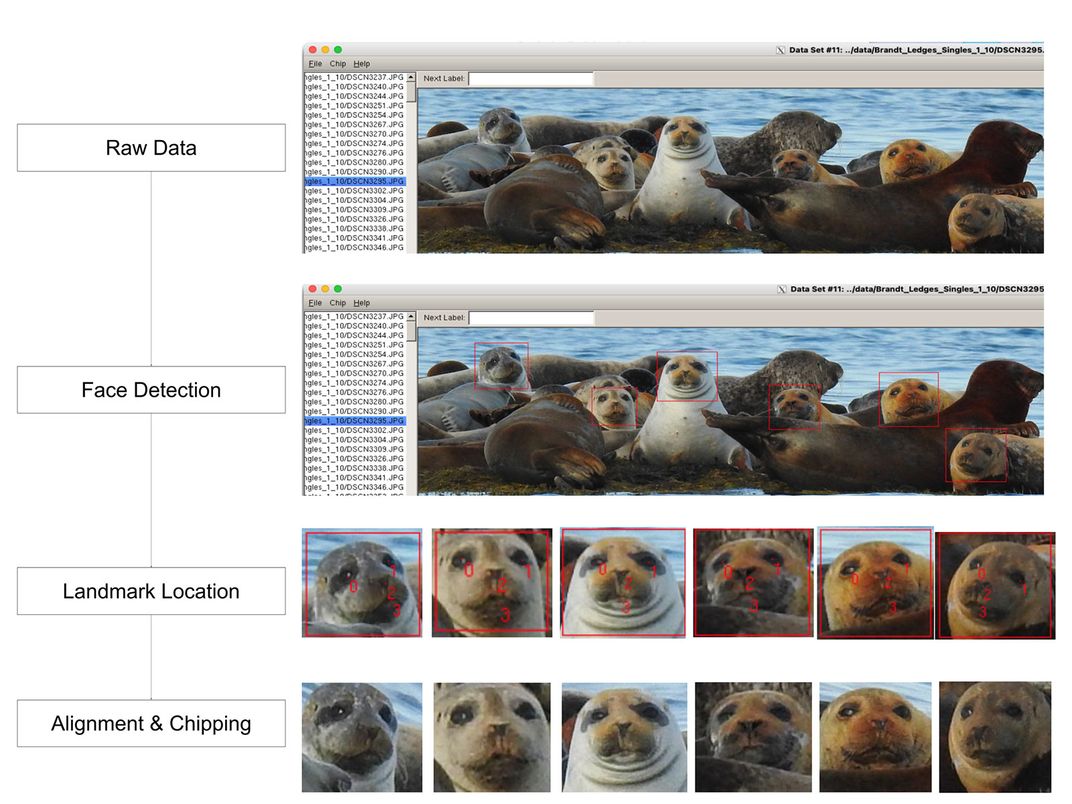Screen dimensions: 1072x804
Task: Select DSCN3338.JPG in Raw Data file list
Action: click(355, 229)
